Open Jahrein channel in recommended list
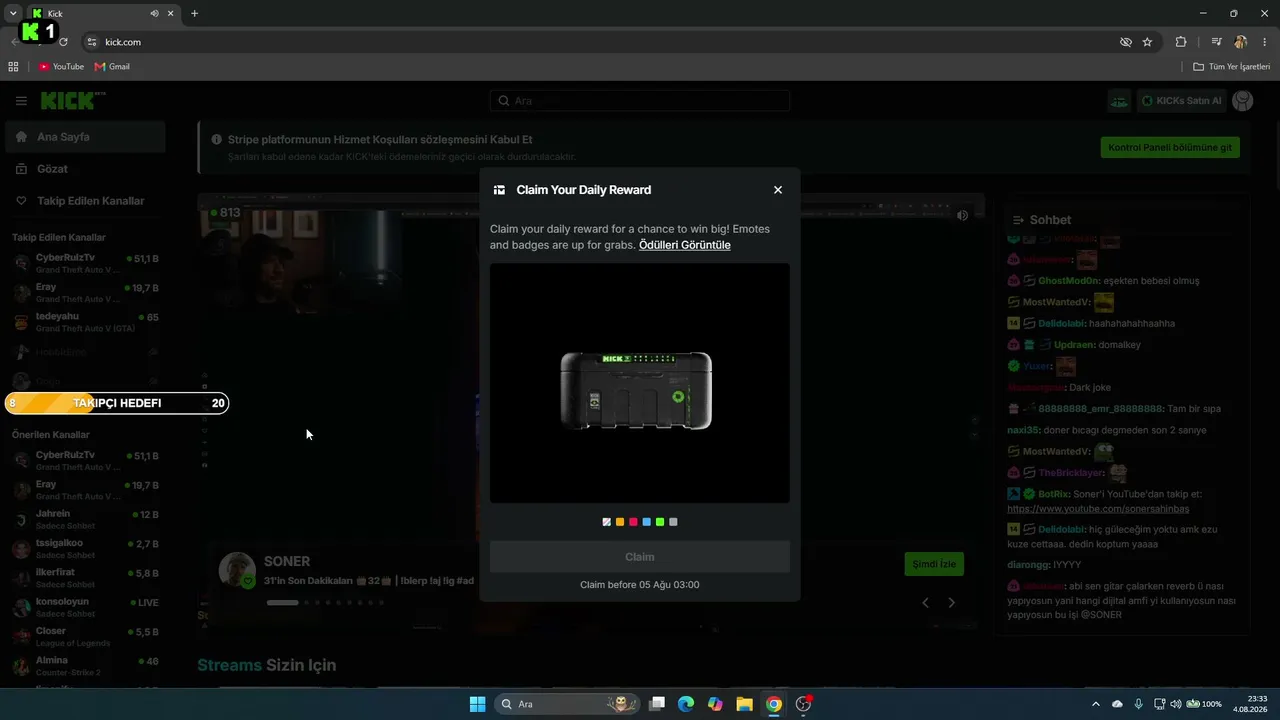The width and height of the screenshot is (1280, 720). pyautogui.click(x=85, y=519)
